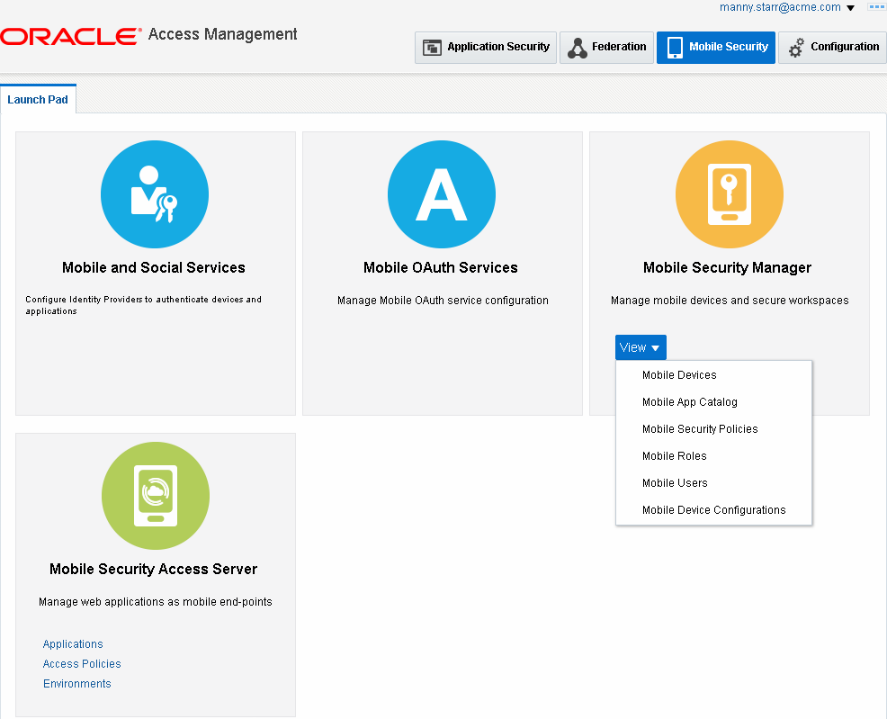The image size is (887, 719).
Task: Click the Mobile and Social Services title
Action: point(154,268)
